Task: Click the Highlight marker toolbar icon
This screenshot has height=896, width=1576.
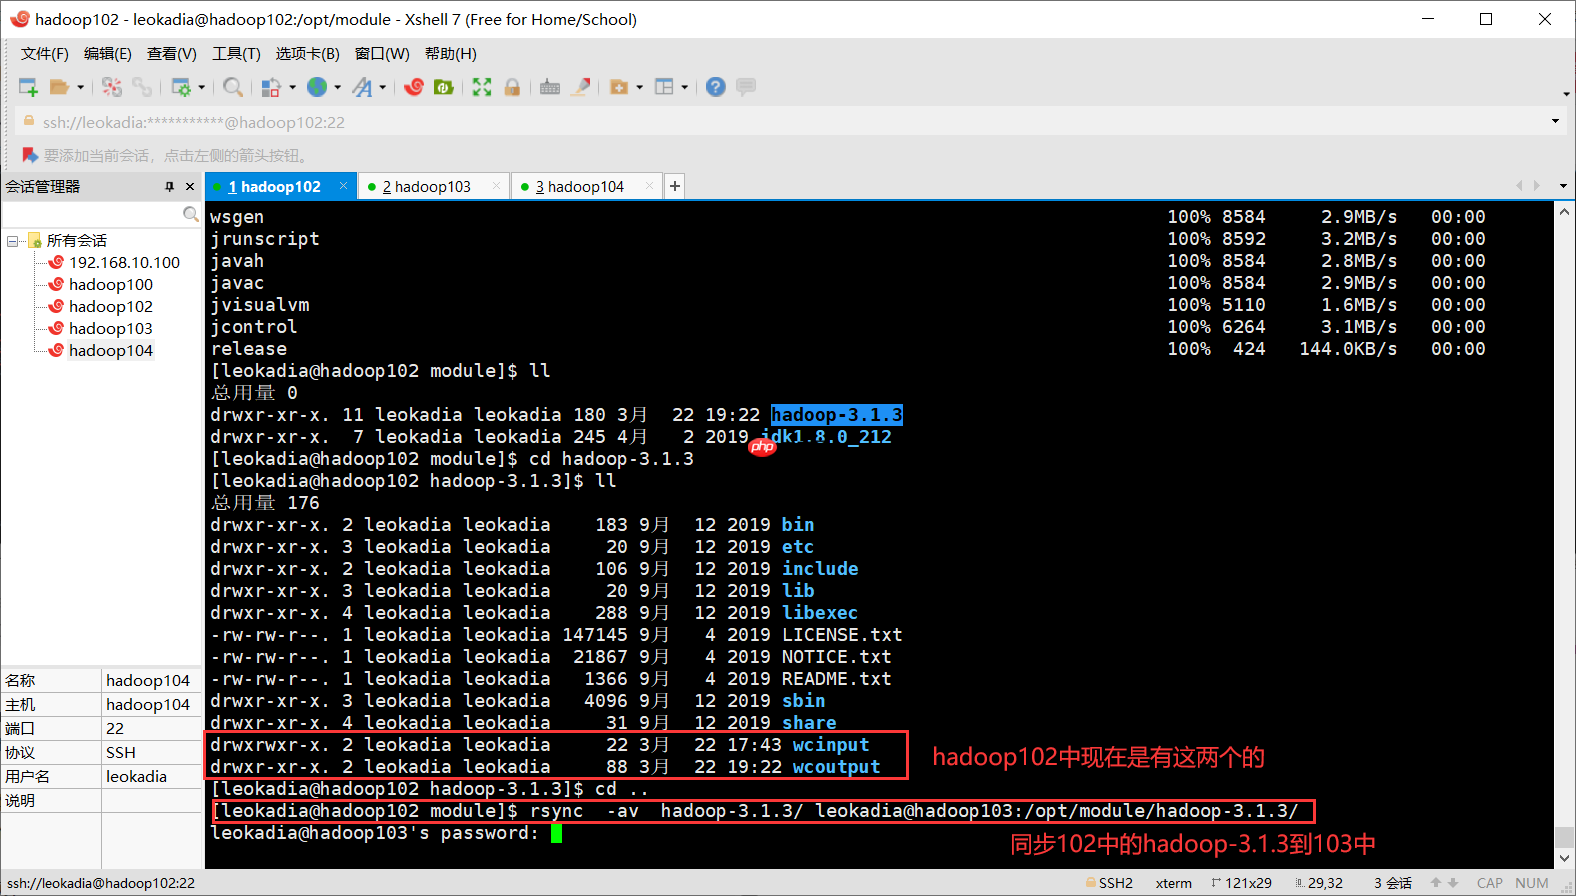Action: [x=580, y=87]
